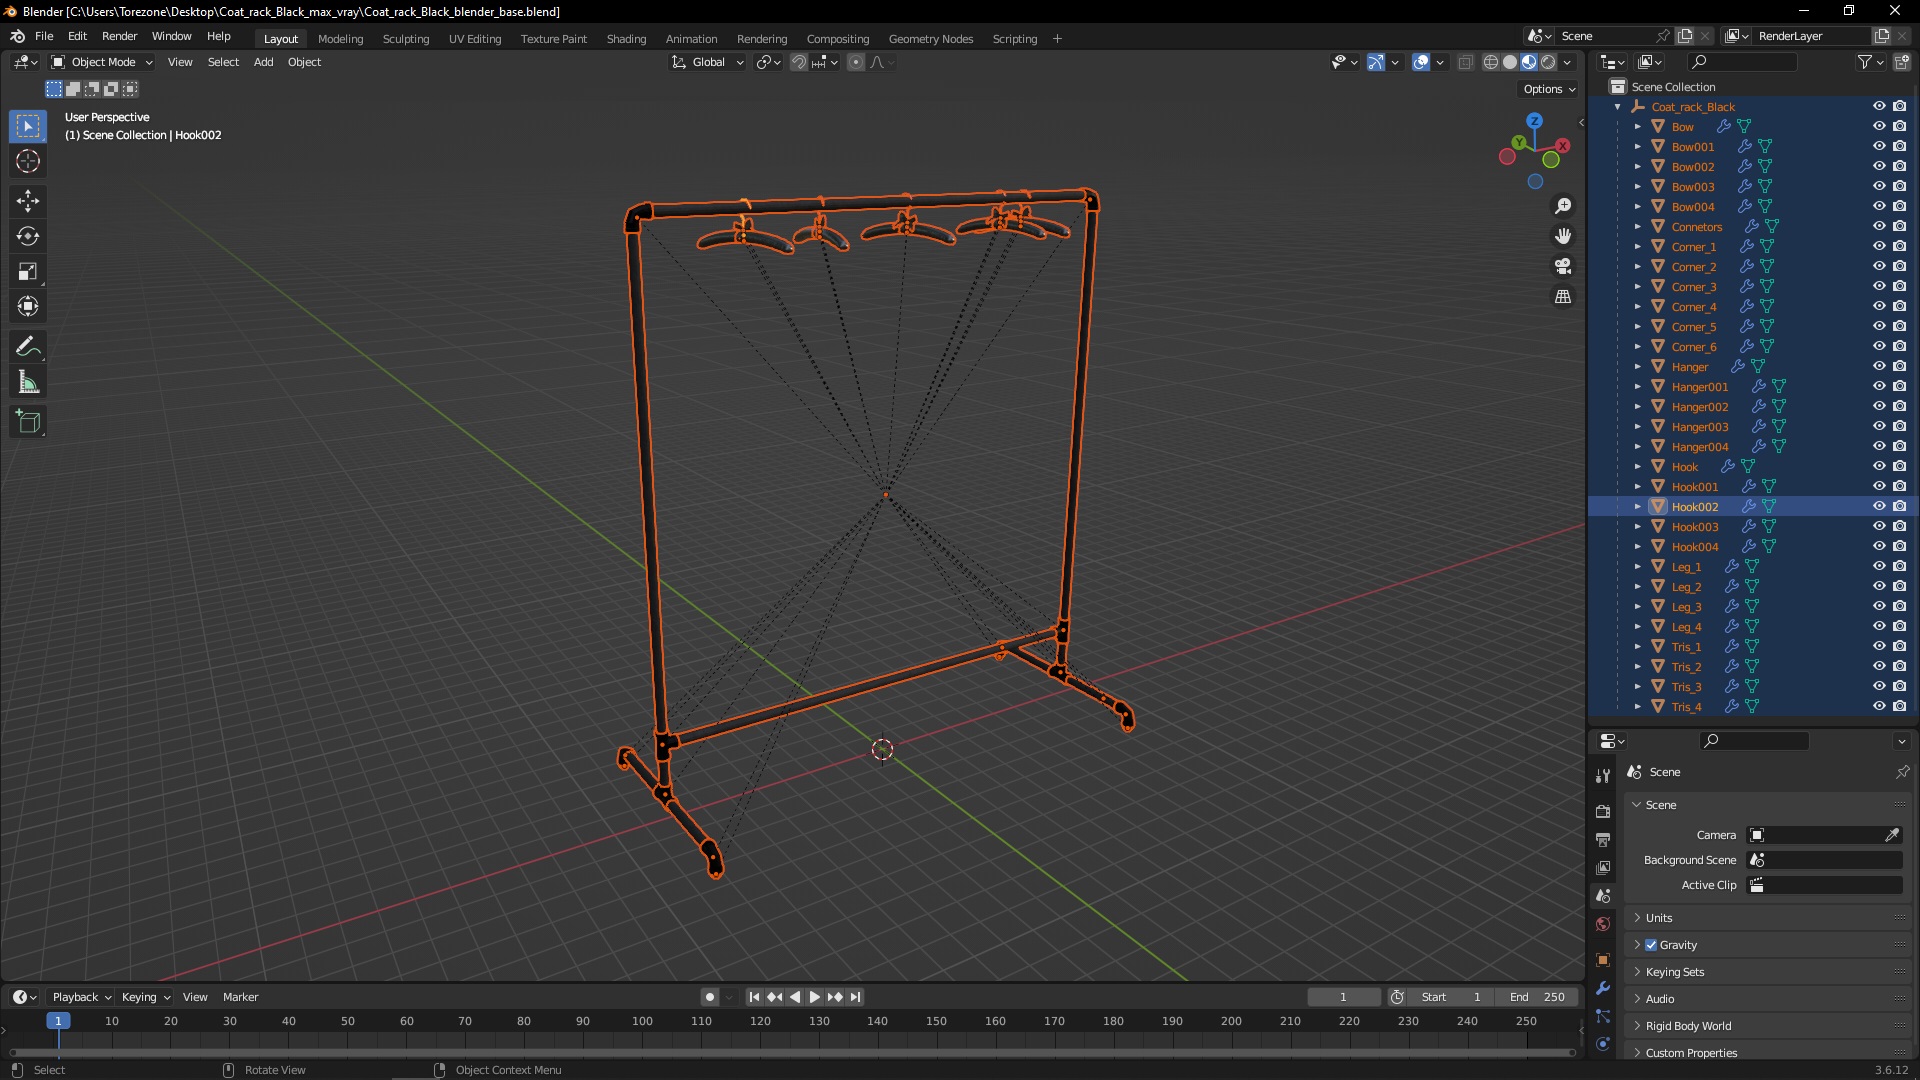Activate the Annotate tool
This screenshot has width=1920, height=1080.
(28, 347)
